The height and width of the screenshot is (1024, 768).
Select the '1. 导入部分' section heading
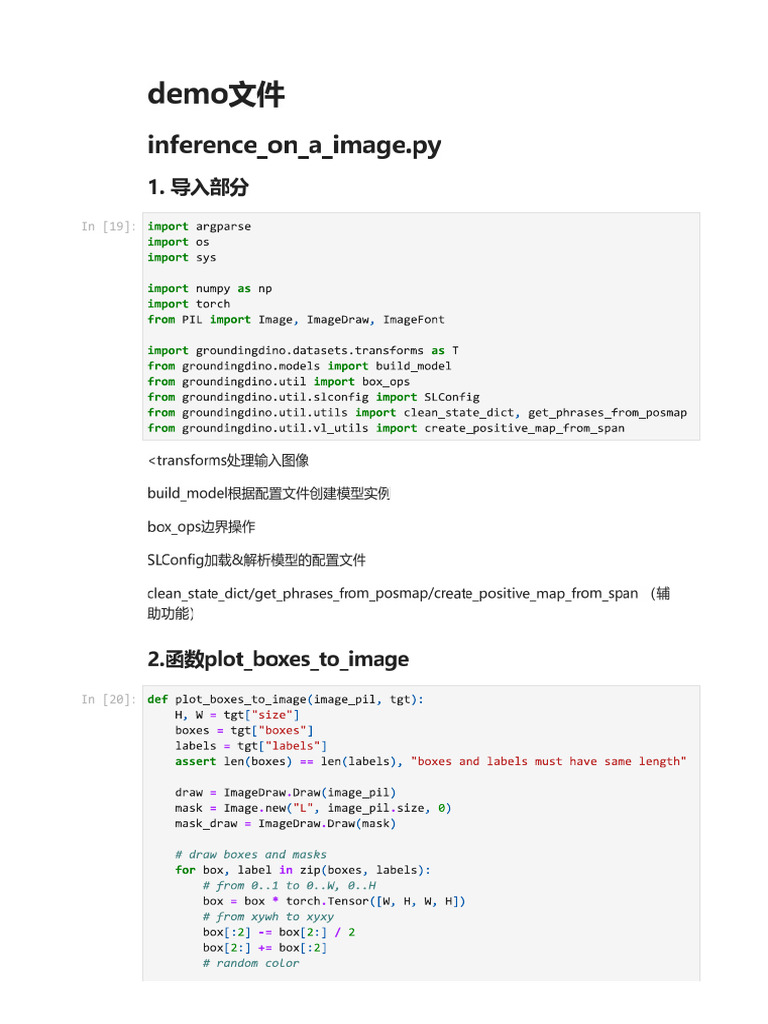(x=197, y=187)
